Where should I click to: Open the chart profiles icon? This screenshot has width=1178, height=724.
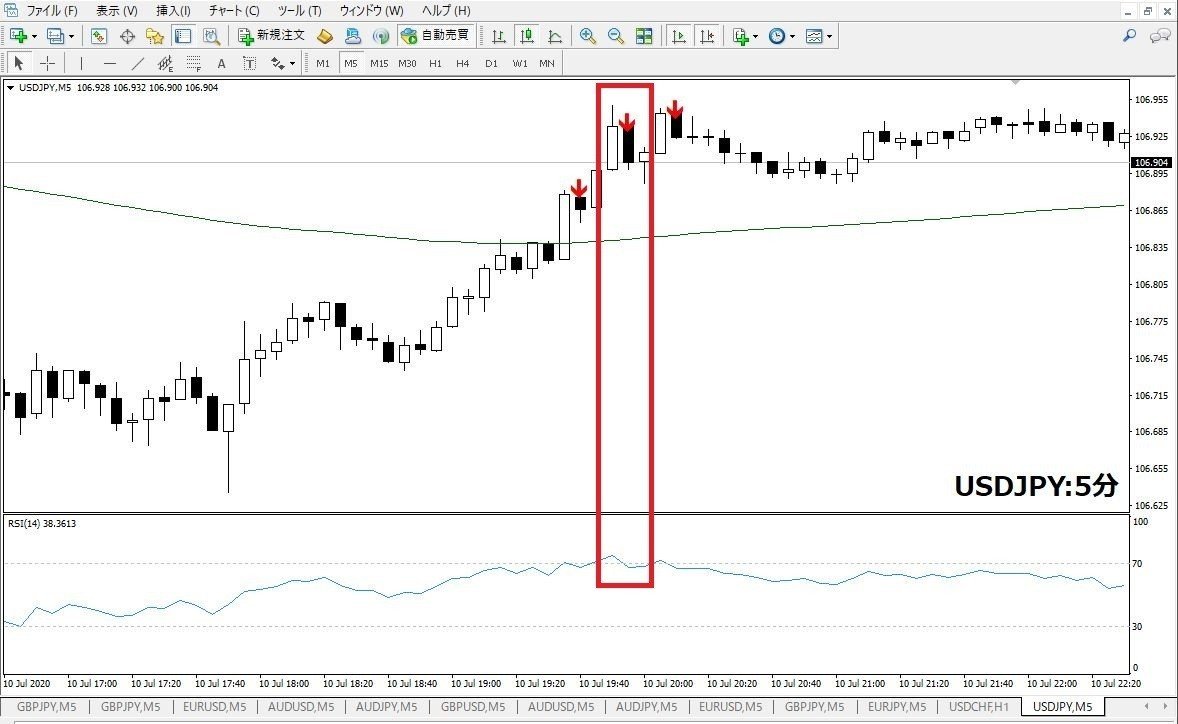click(55, 35)
